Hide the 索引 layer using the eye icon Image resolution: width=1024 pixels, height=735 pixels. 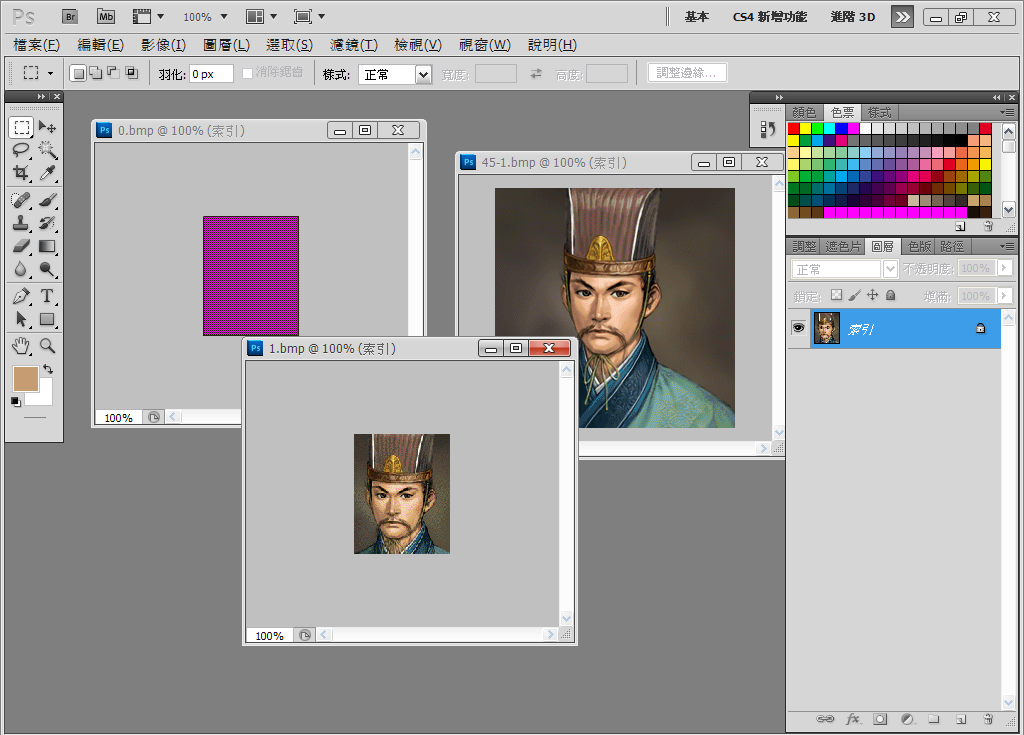click(798, 328)
